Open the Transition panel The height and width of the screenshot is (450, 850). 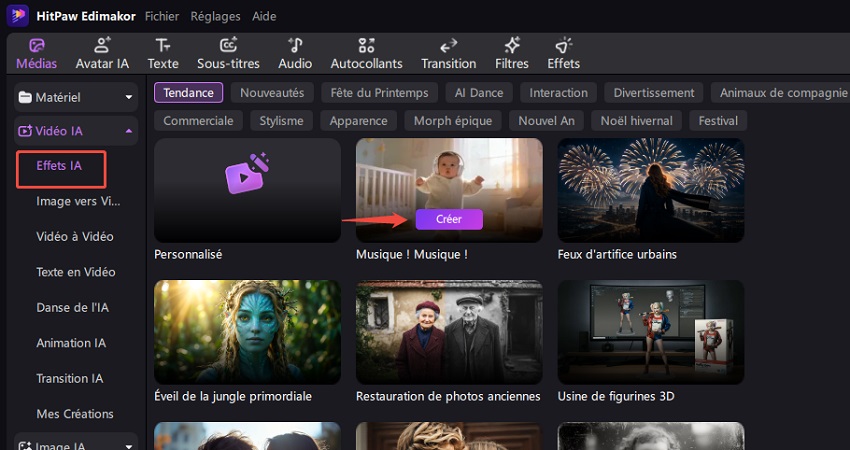[x=448, y=54]
